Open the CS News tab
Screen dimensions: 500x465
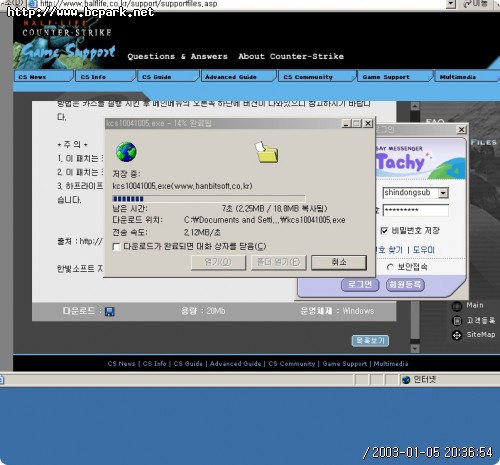pyautogui.click(x=43, y=76)
